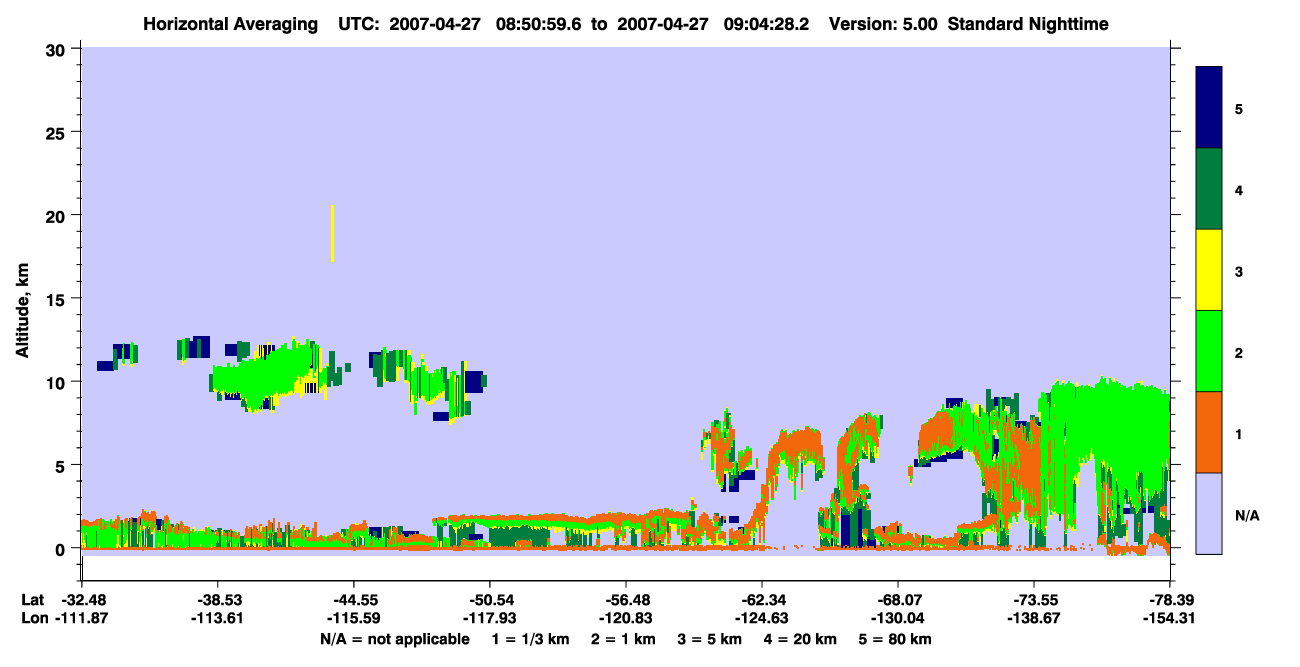The width and height of the screenshot is (1300, 667).
Task: Click the altitude tick label 15
Action: pyautogui.click(x=58, y=299)
